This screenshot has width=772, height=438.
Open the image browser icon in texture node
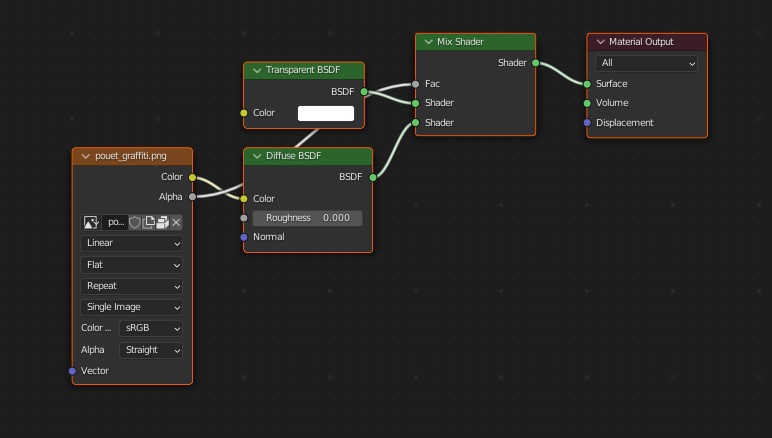(x=91, y=222)
